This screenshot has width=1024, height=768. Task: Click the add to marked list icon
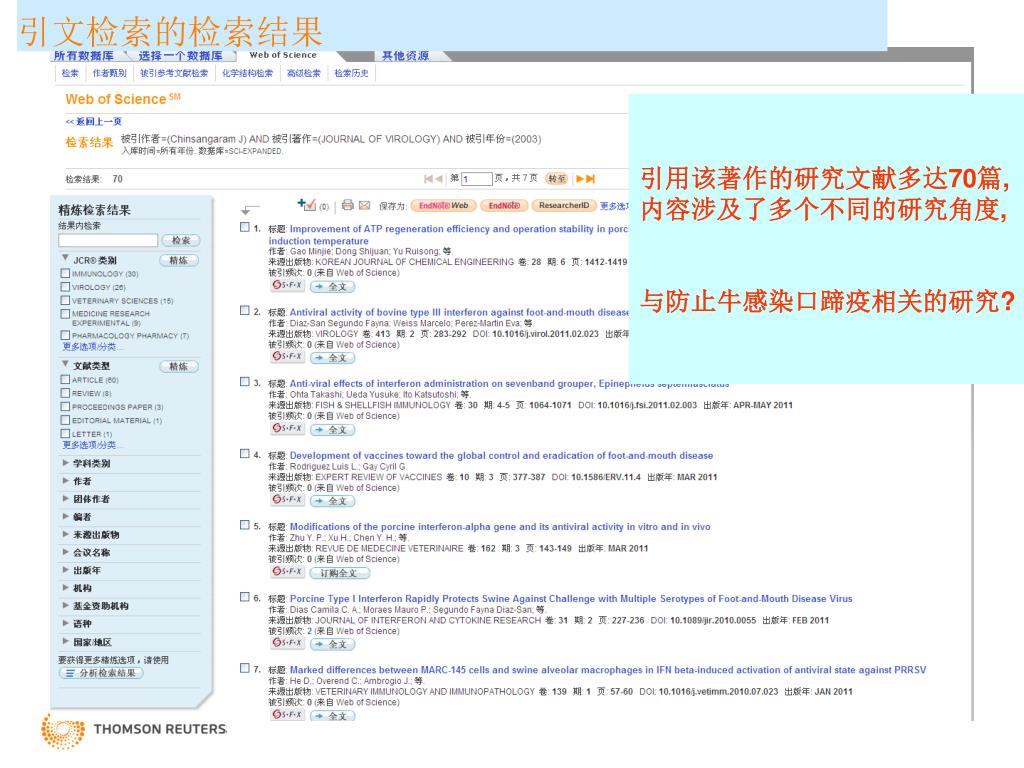306,205
